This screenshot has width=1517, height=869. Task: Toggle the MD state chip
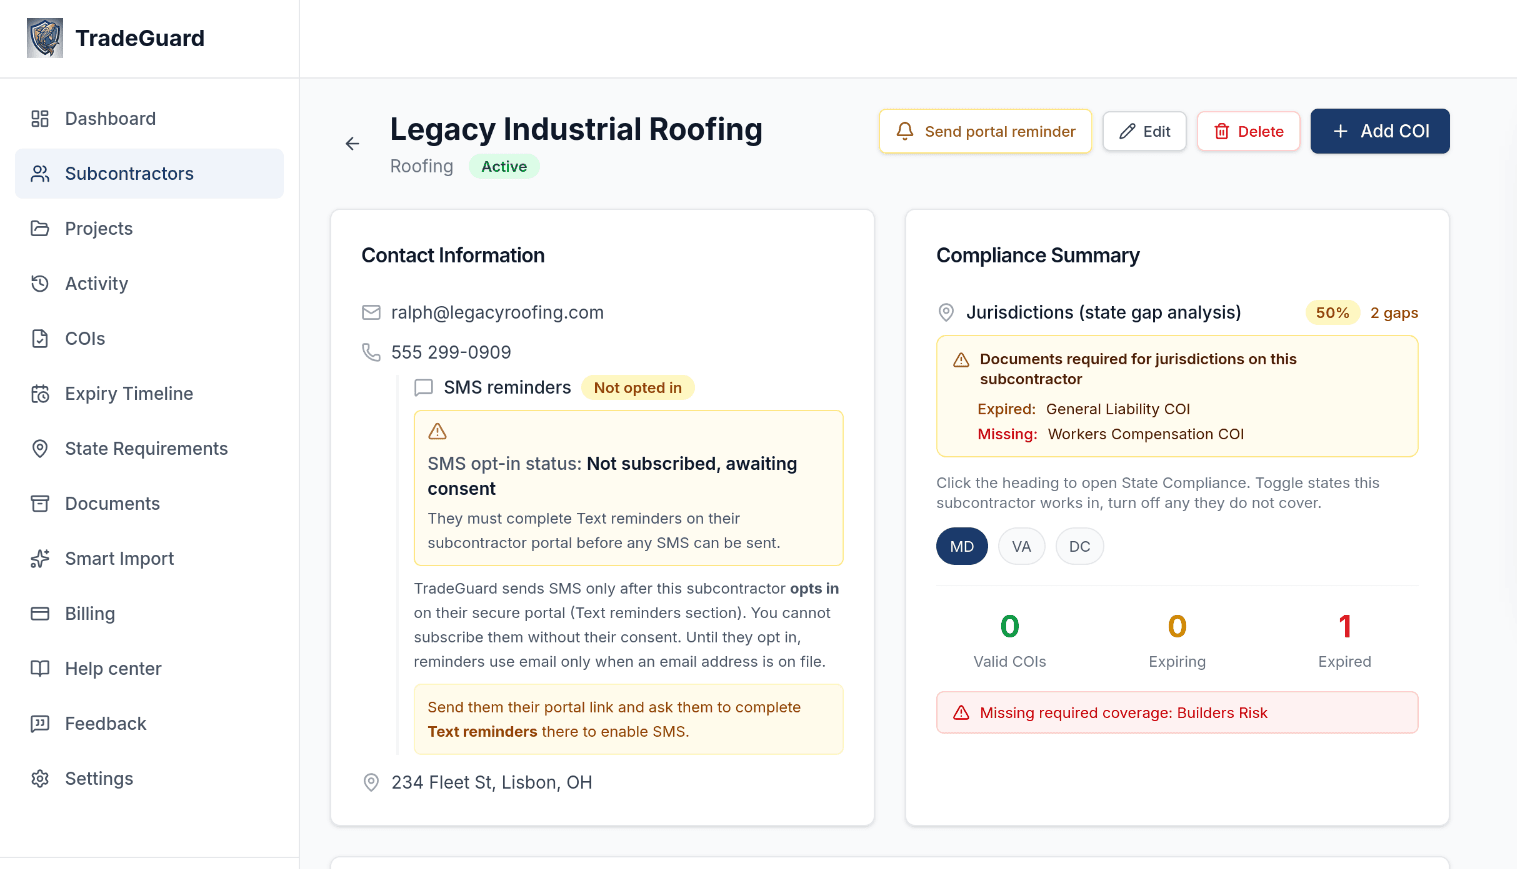962,547
